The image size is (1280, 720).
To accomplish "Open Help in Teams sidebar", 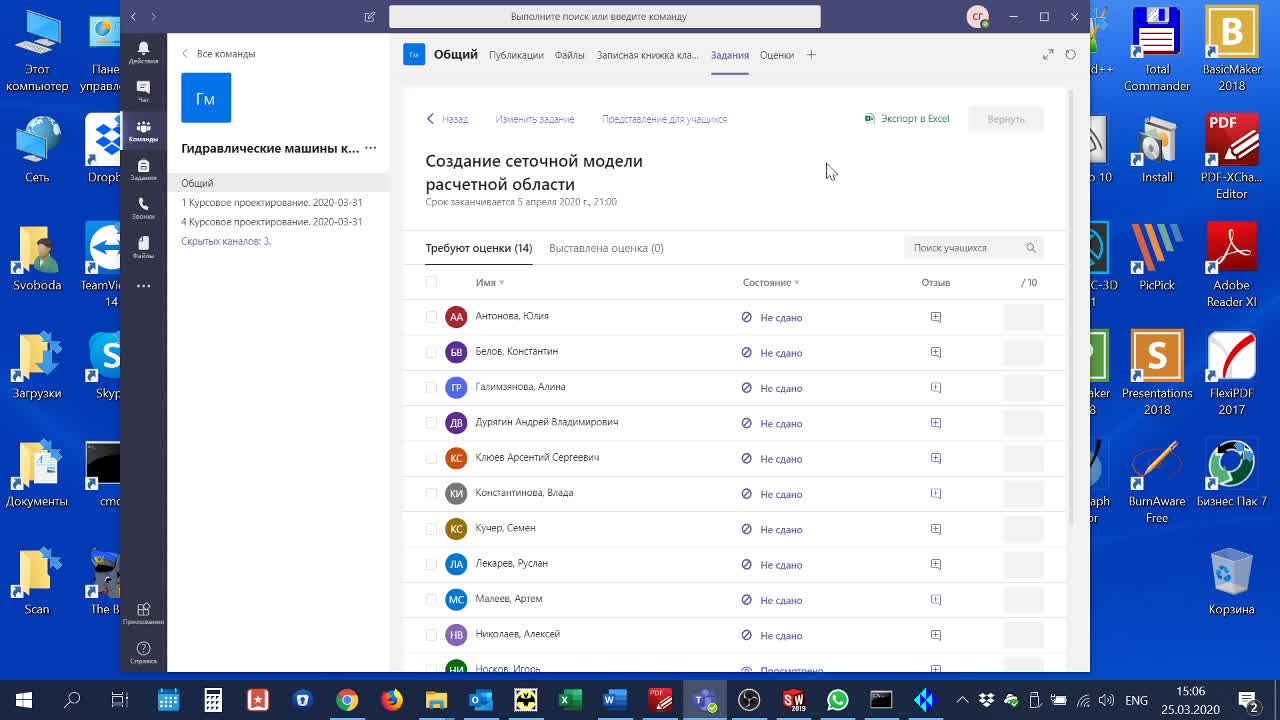I will coord(143,653).
